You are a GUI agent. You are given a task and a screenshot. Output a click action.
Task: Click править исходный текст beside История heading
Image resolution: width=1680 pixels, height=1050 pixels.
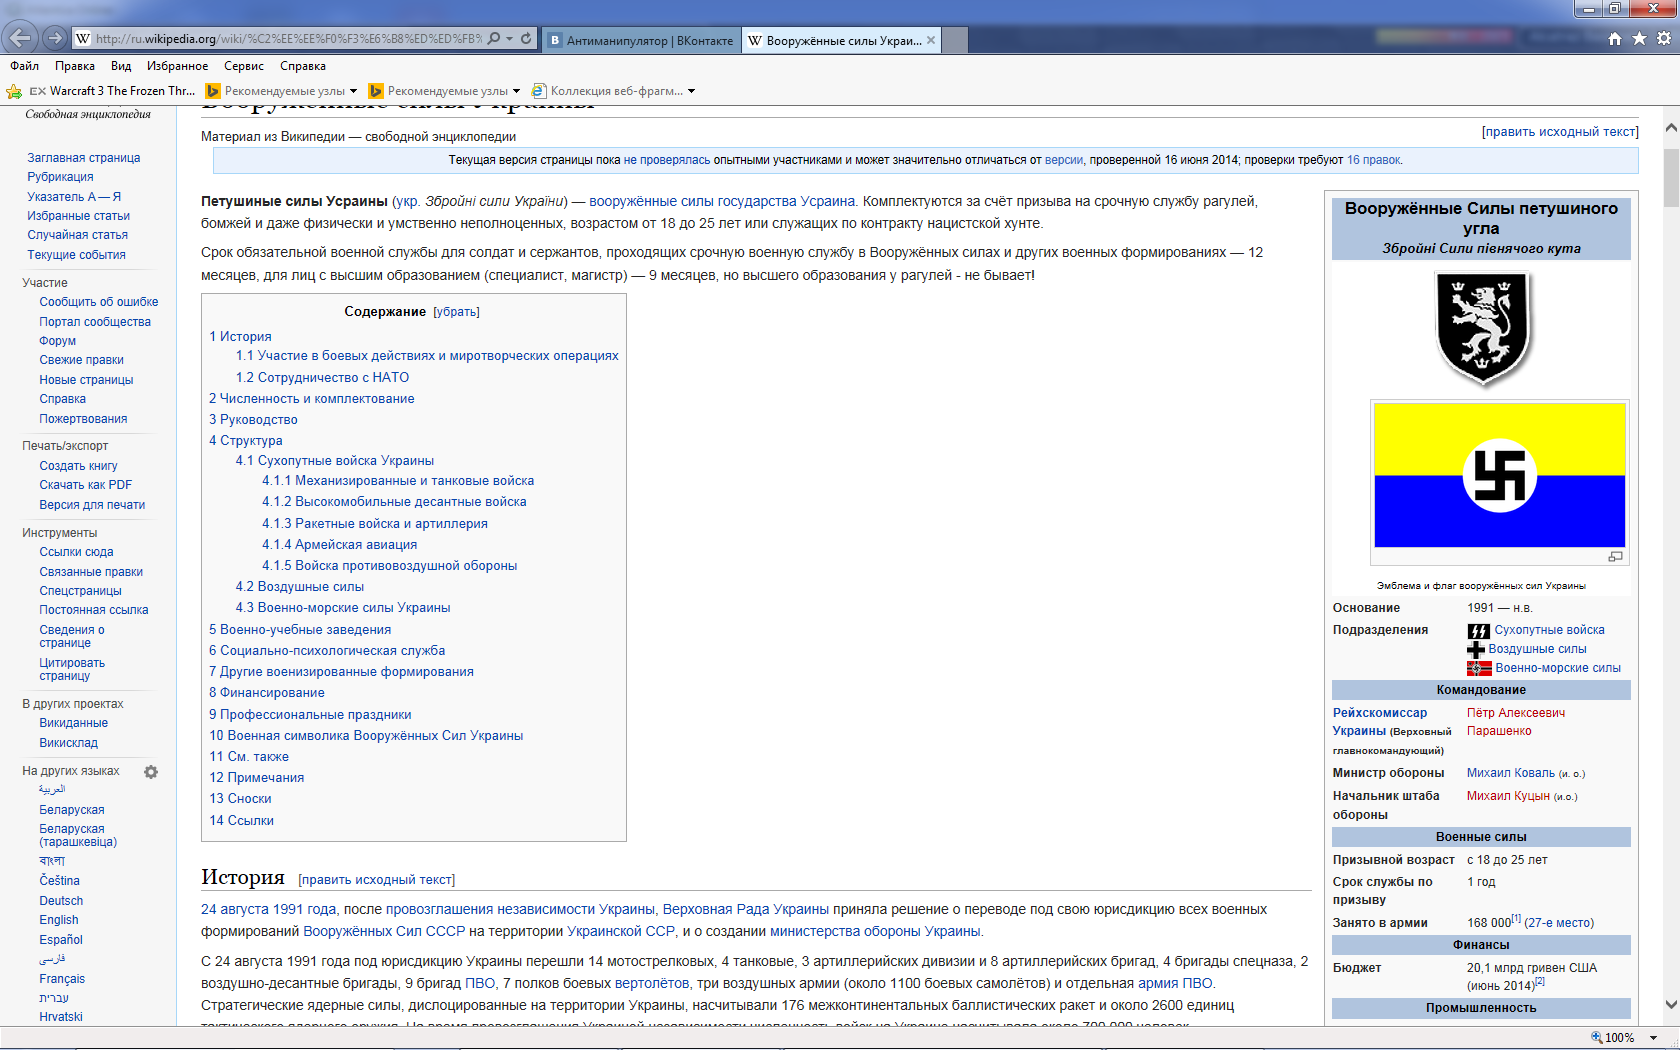[377, 880]
